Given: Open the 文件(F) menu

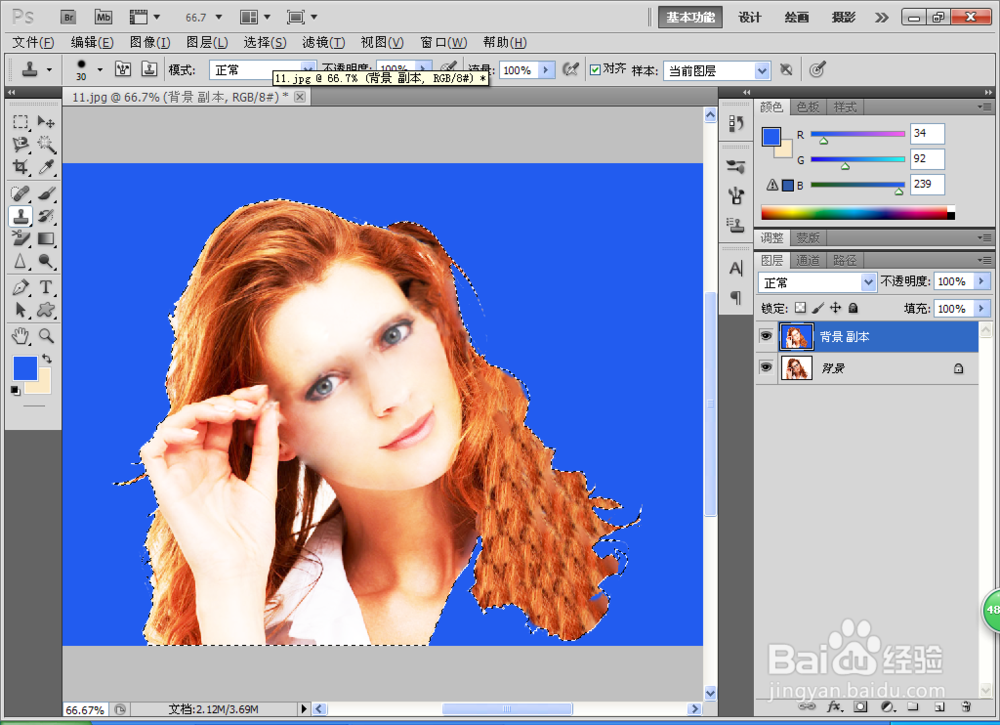Looking at the screenshot, I should click(33, 42).
